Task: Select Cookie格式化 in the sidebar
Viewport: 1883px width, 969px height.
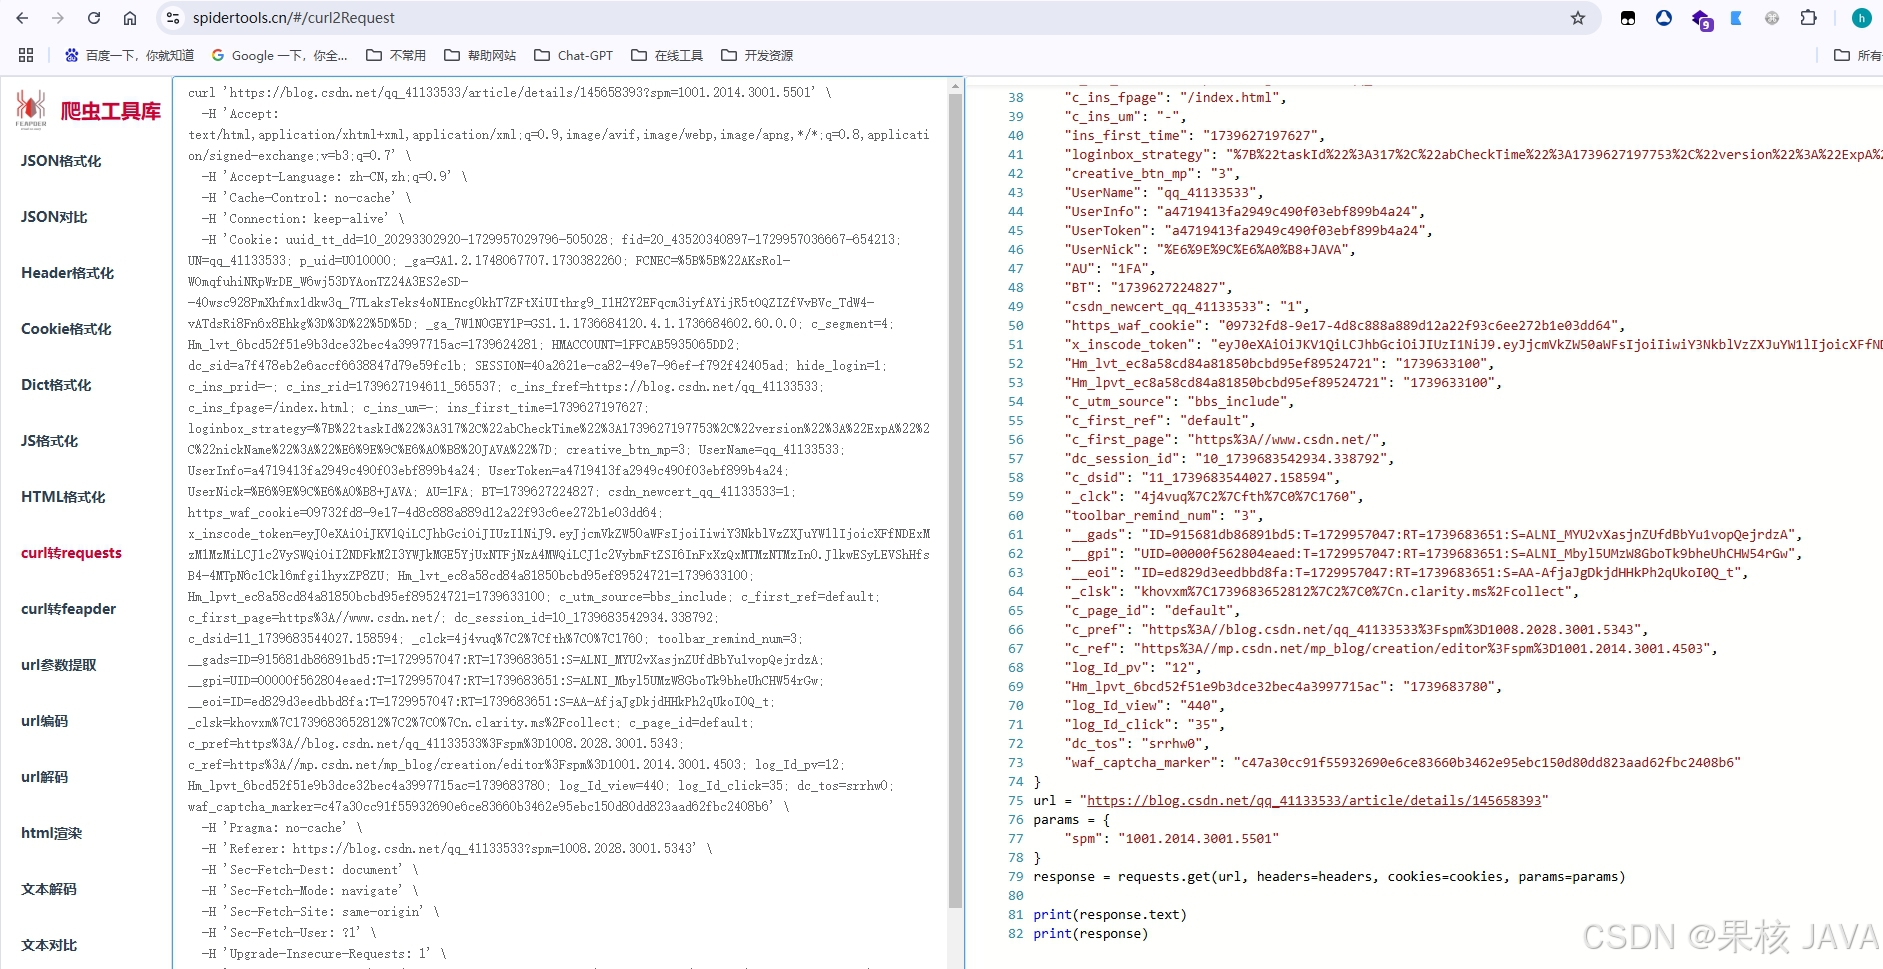Action: [66, 329]
